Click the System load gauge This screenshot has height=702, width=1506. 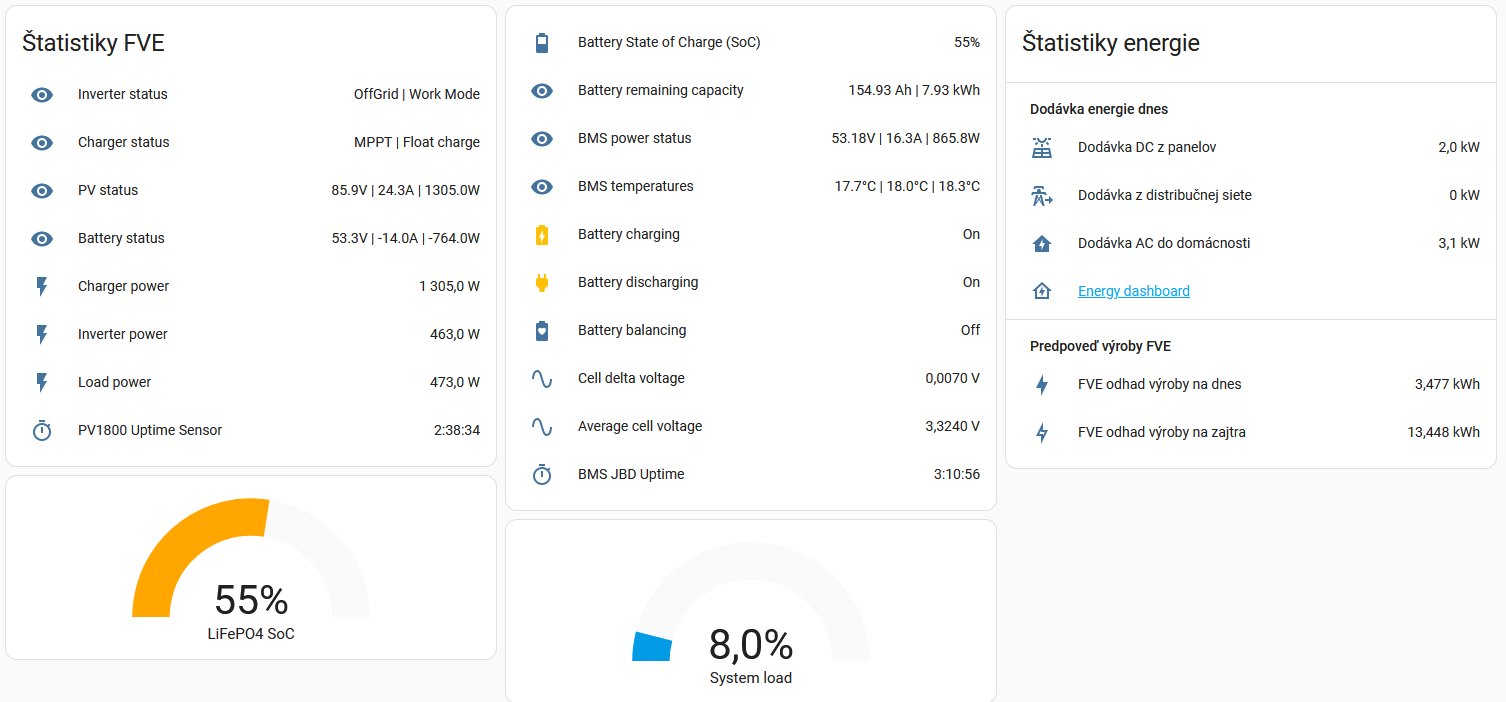750,620
